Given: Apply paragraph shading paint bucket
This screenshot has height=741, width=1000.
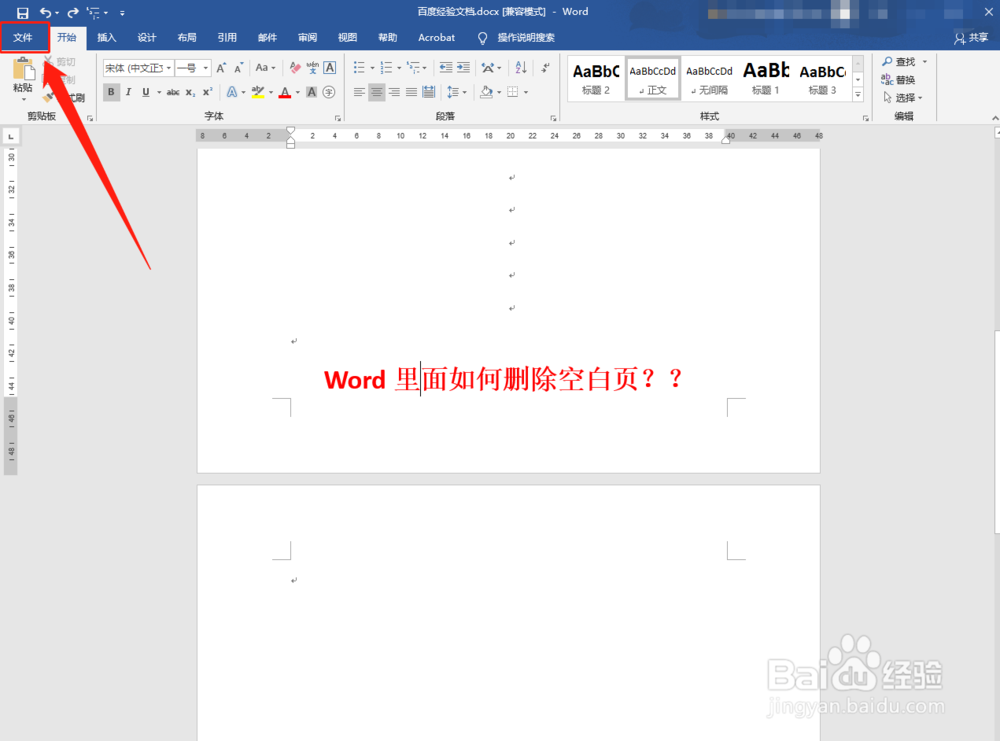Looking at the screenshot, I should coord(486,92).
